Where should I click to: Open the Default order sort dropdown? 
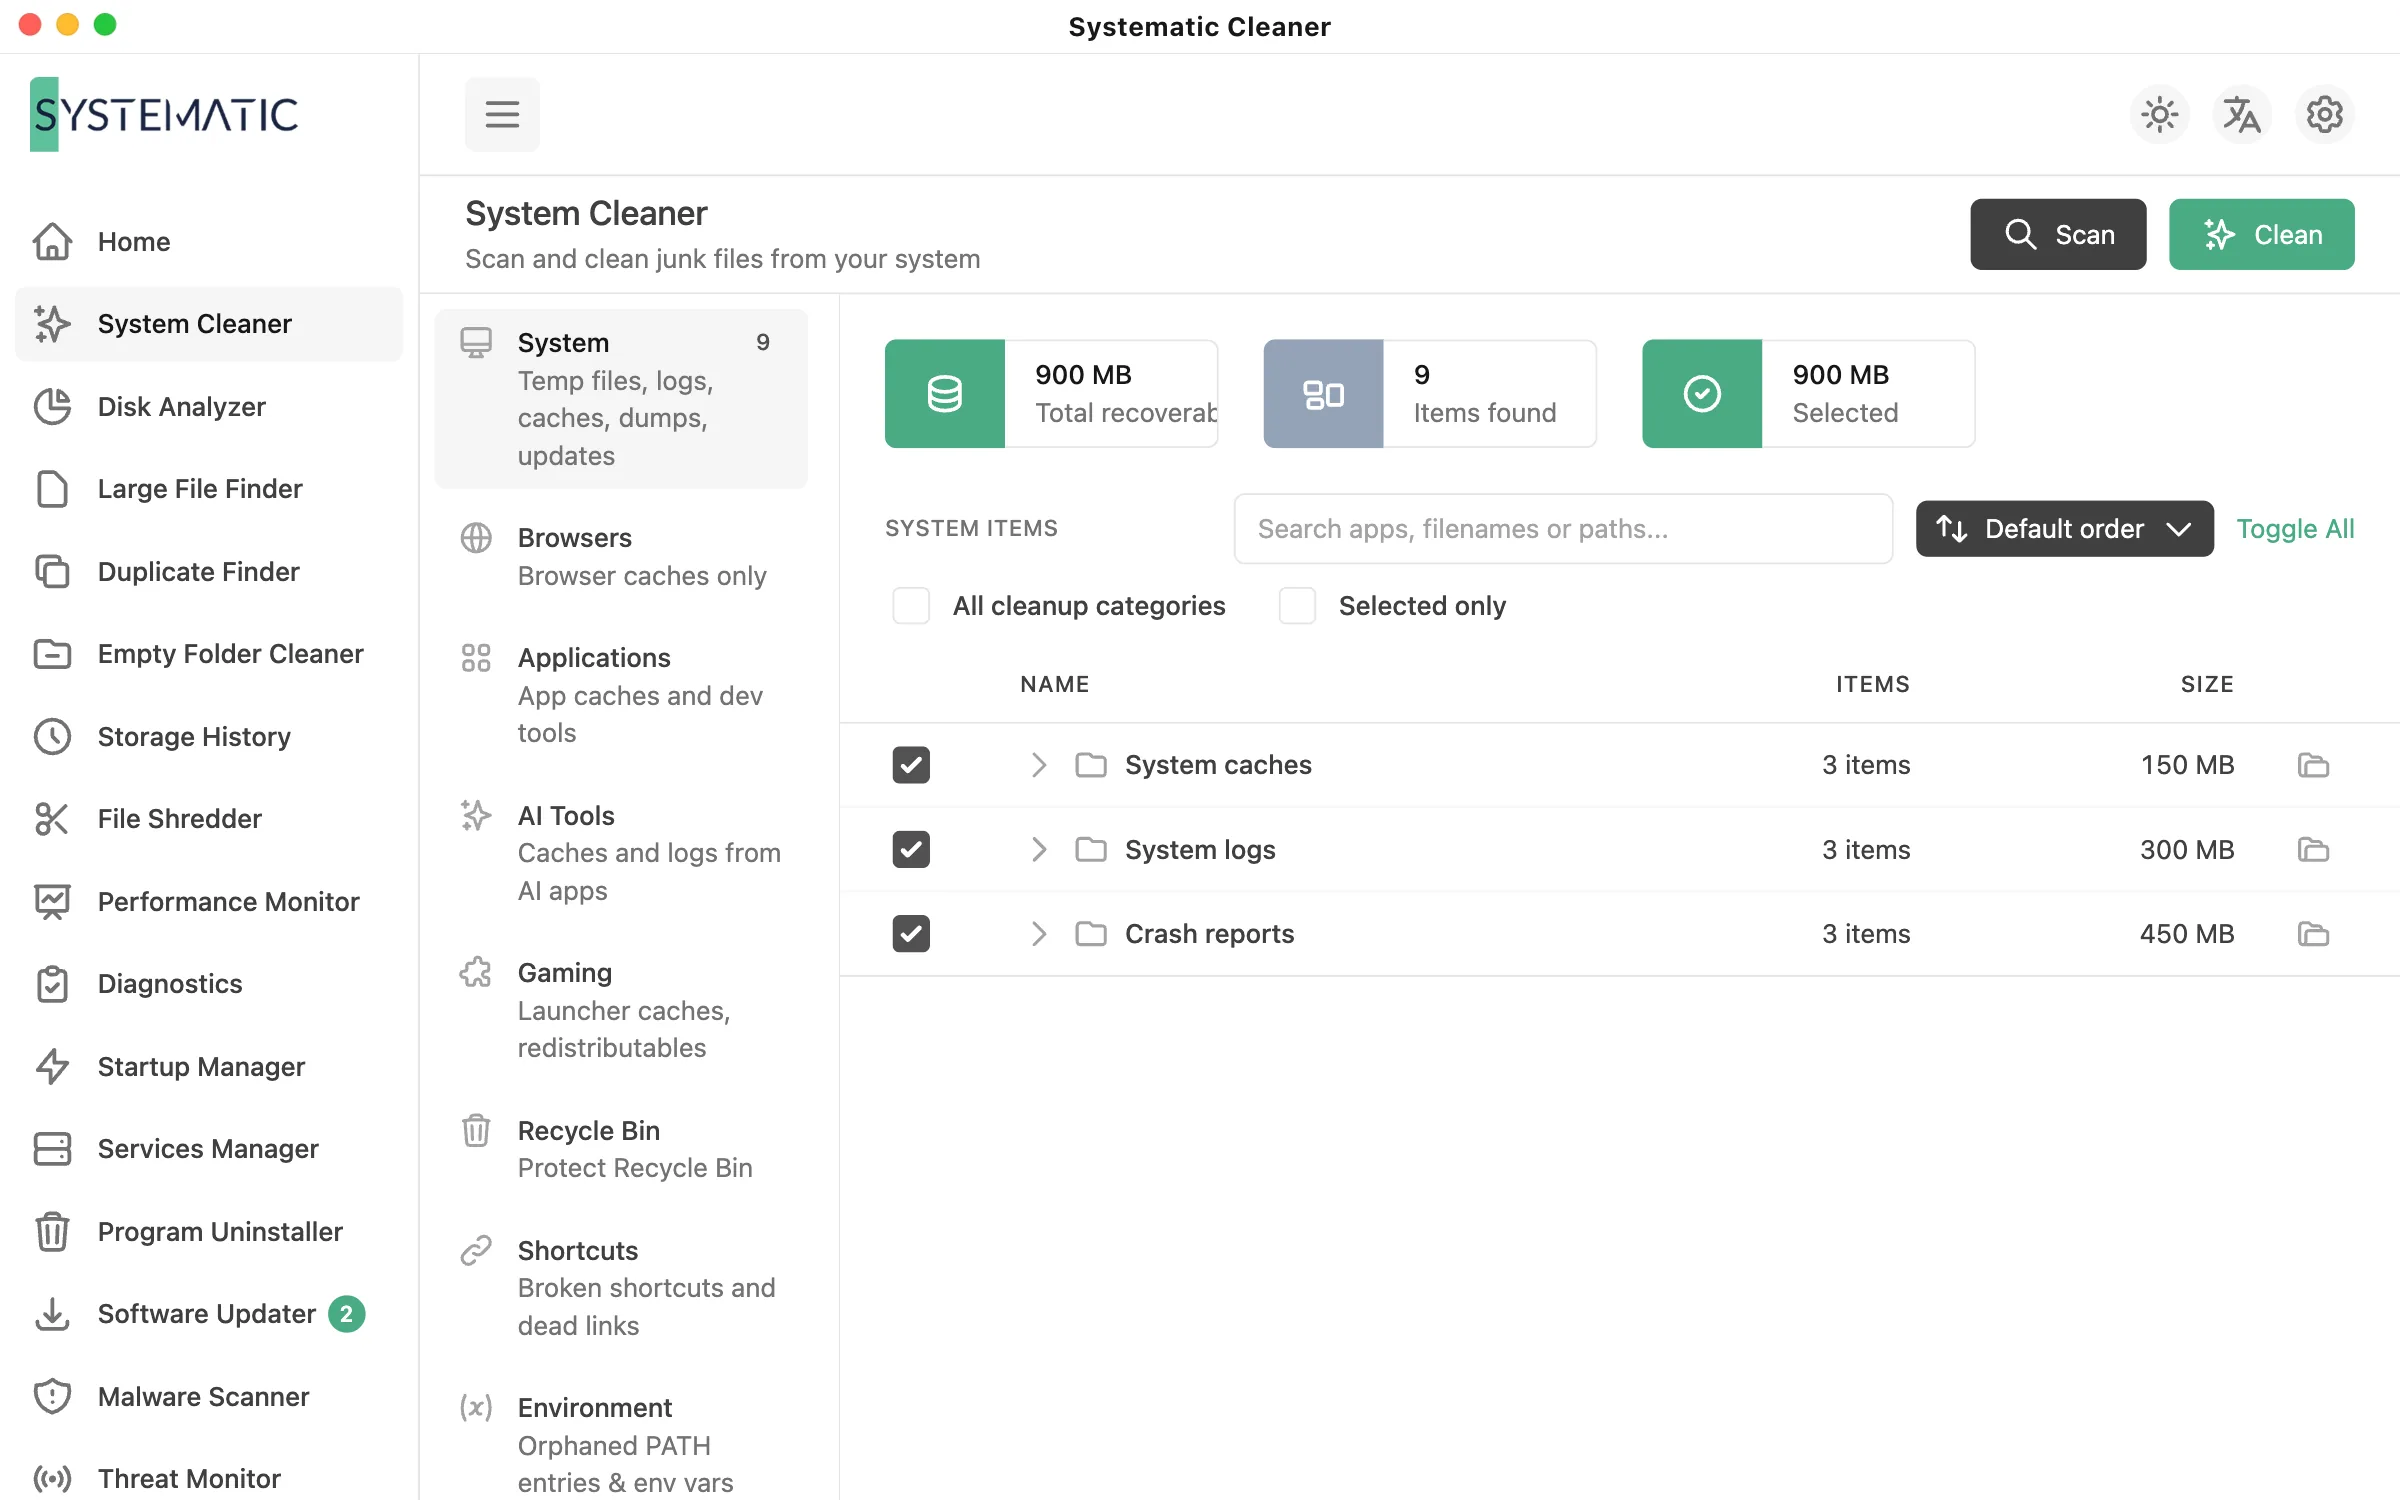coord(2064,529)
